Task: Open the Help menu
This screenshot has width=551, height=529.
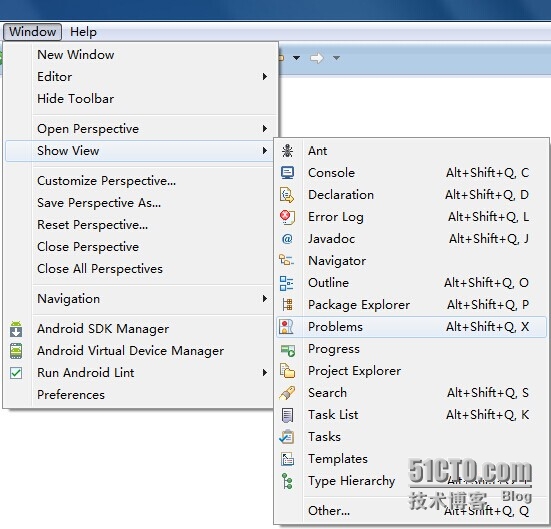Action: click(83, 32)
